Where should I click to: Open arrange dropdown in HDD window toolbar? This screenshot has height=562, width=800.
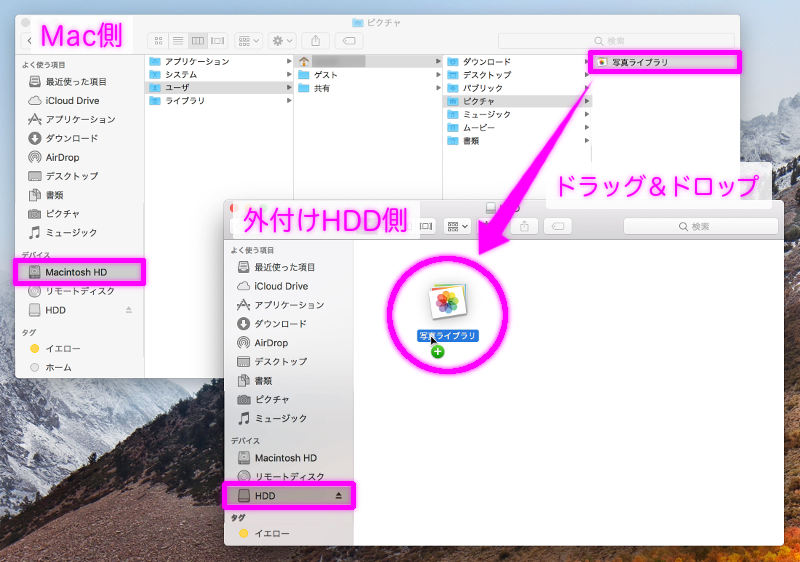coord(457,226)
